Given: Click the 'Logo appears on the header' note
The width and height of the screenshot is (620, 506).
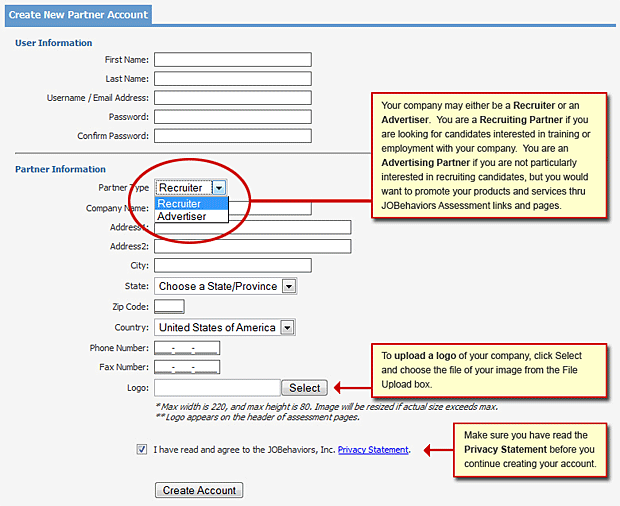Looking at the screenshot, I should [x=257, y=417].
